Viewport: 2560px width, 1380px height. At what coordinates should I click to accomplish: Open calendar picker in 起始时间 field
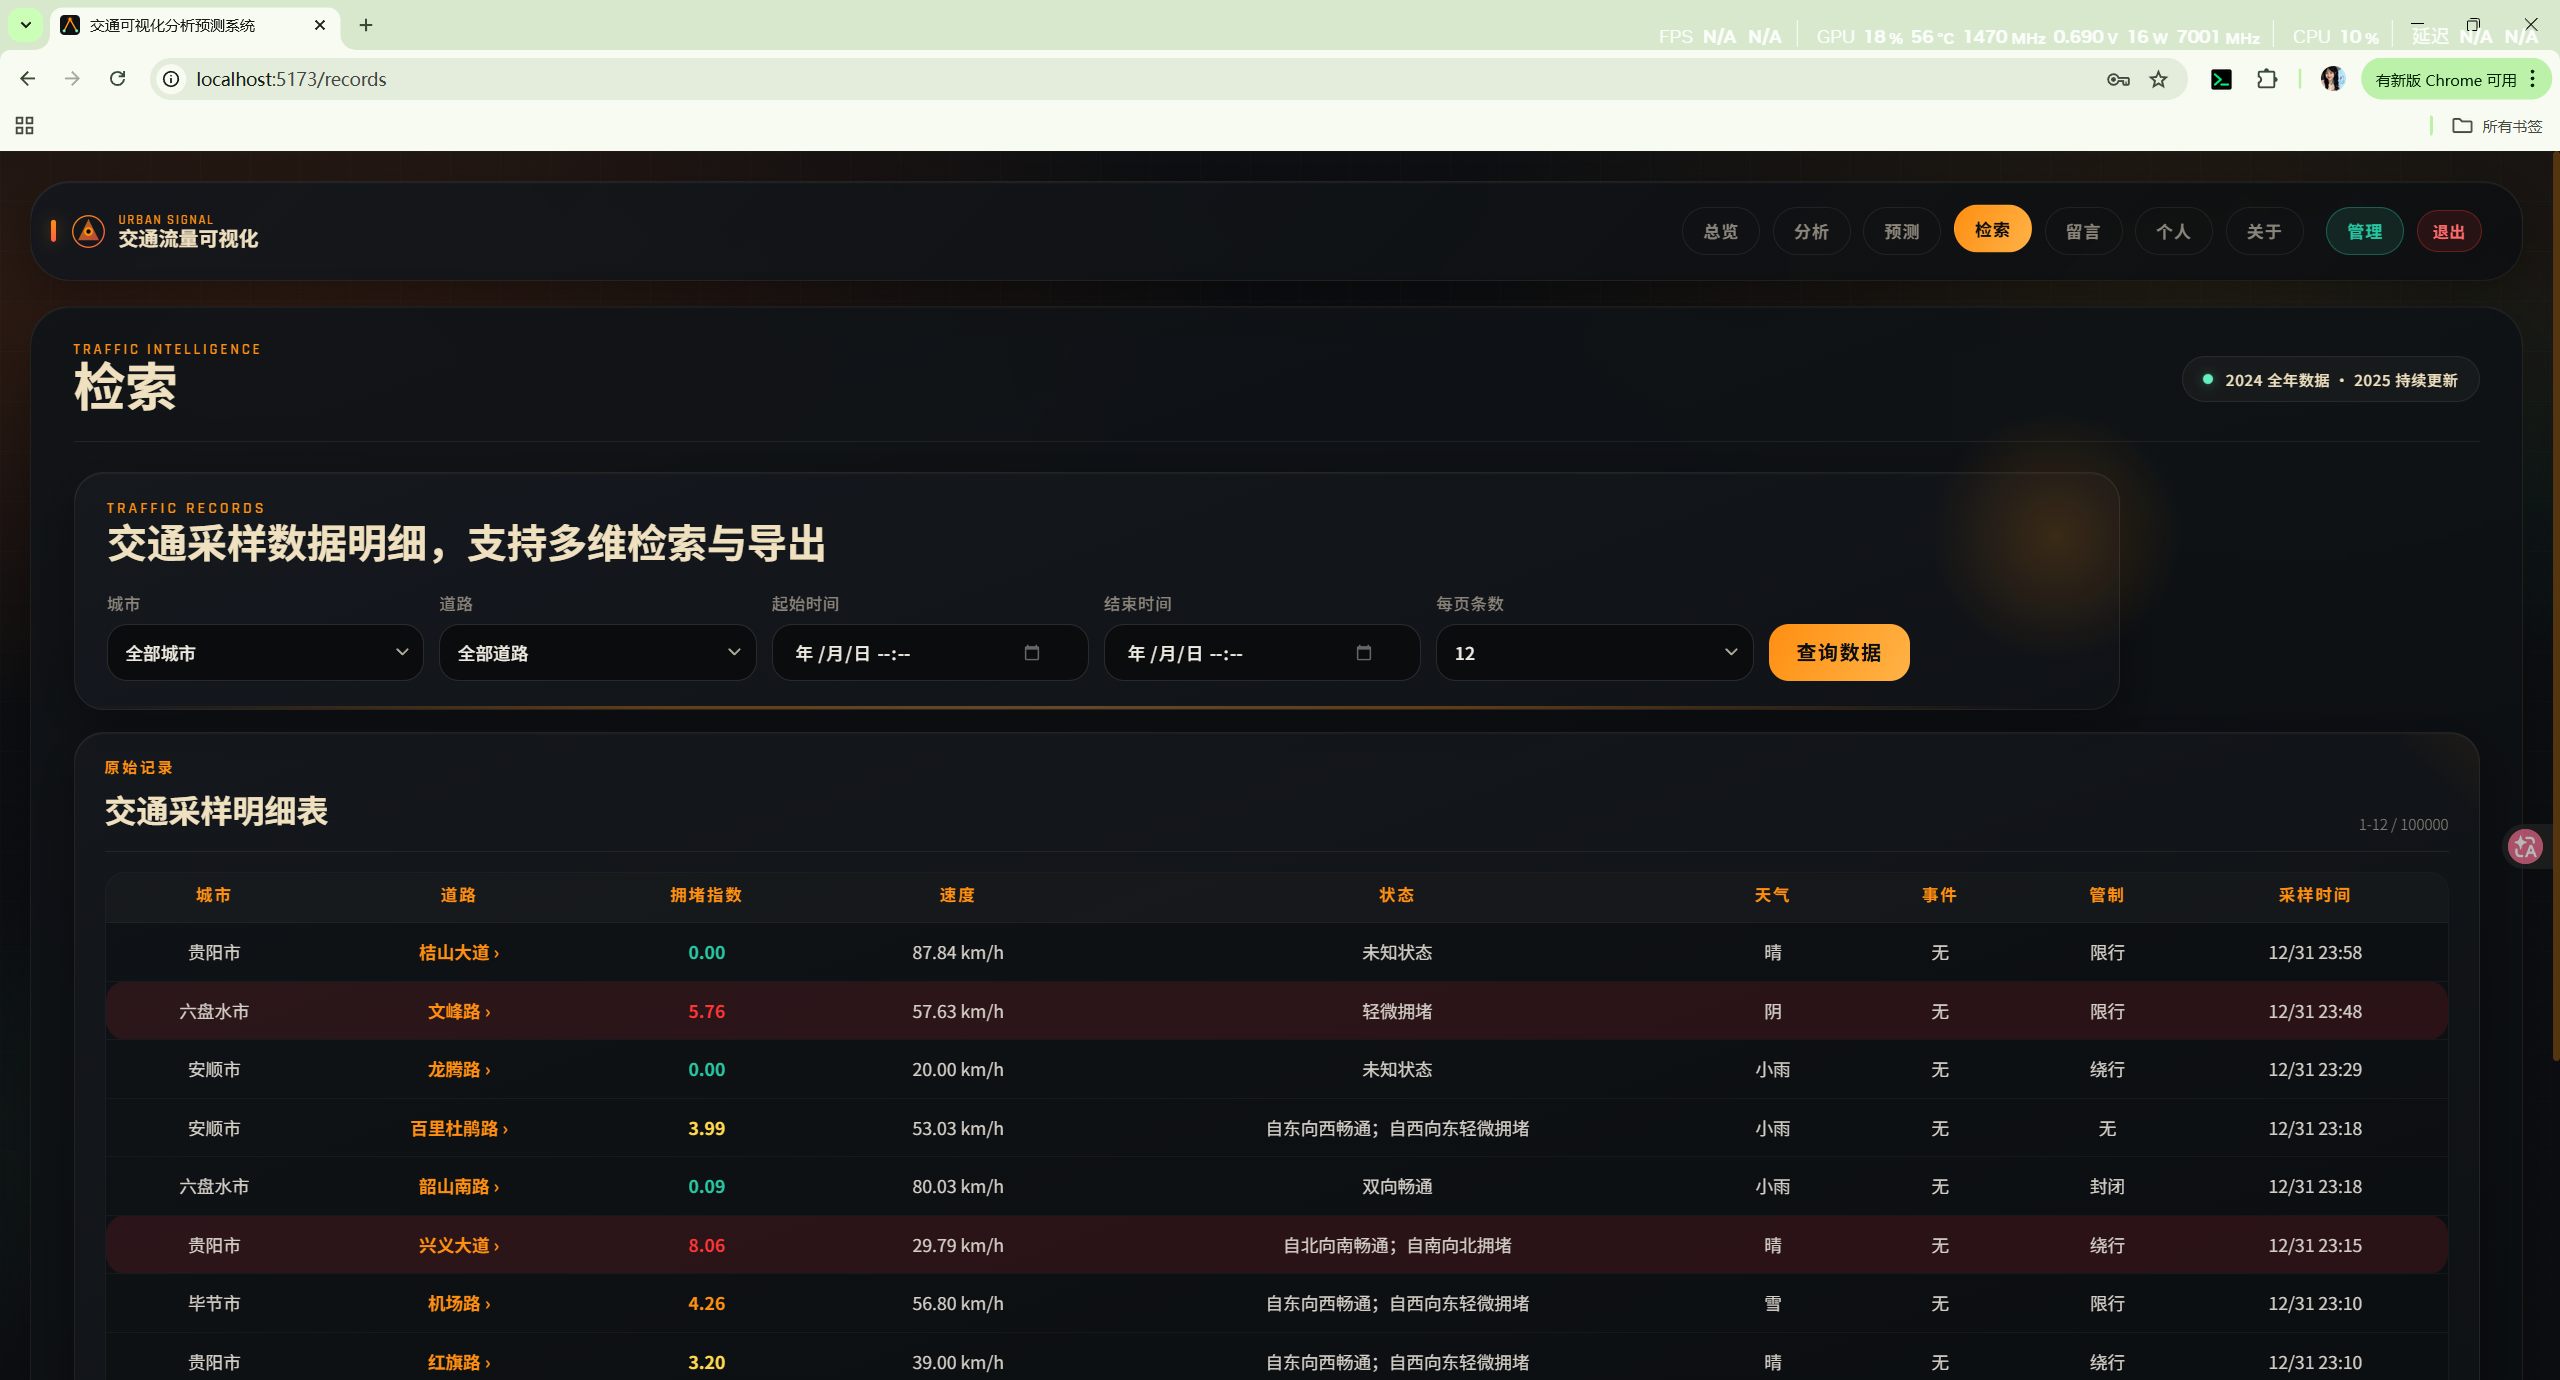point(1032,653)
